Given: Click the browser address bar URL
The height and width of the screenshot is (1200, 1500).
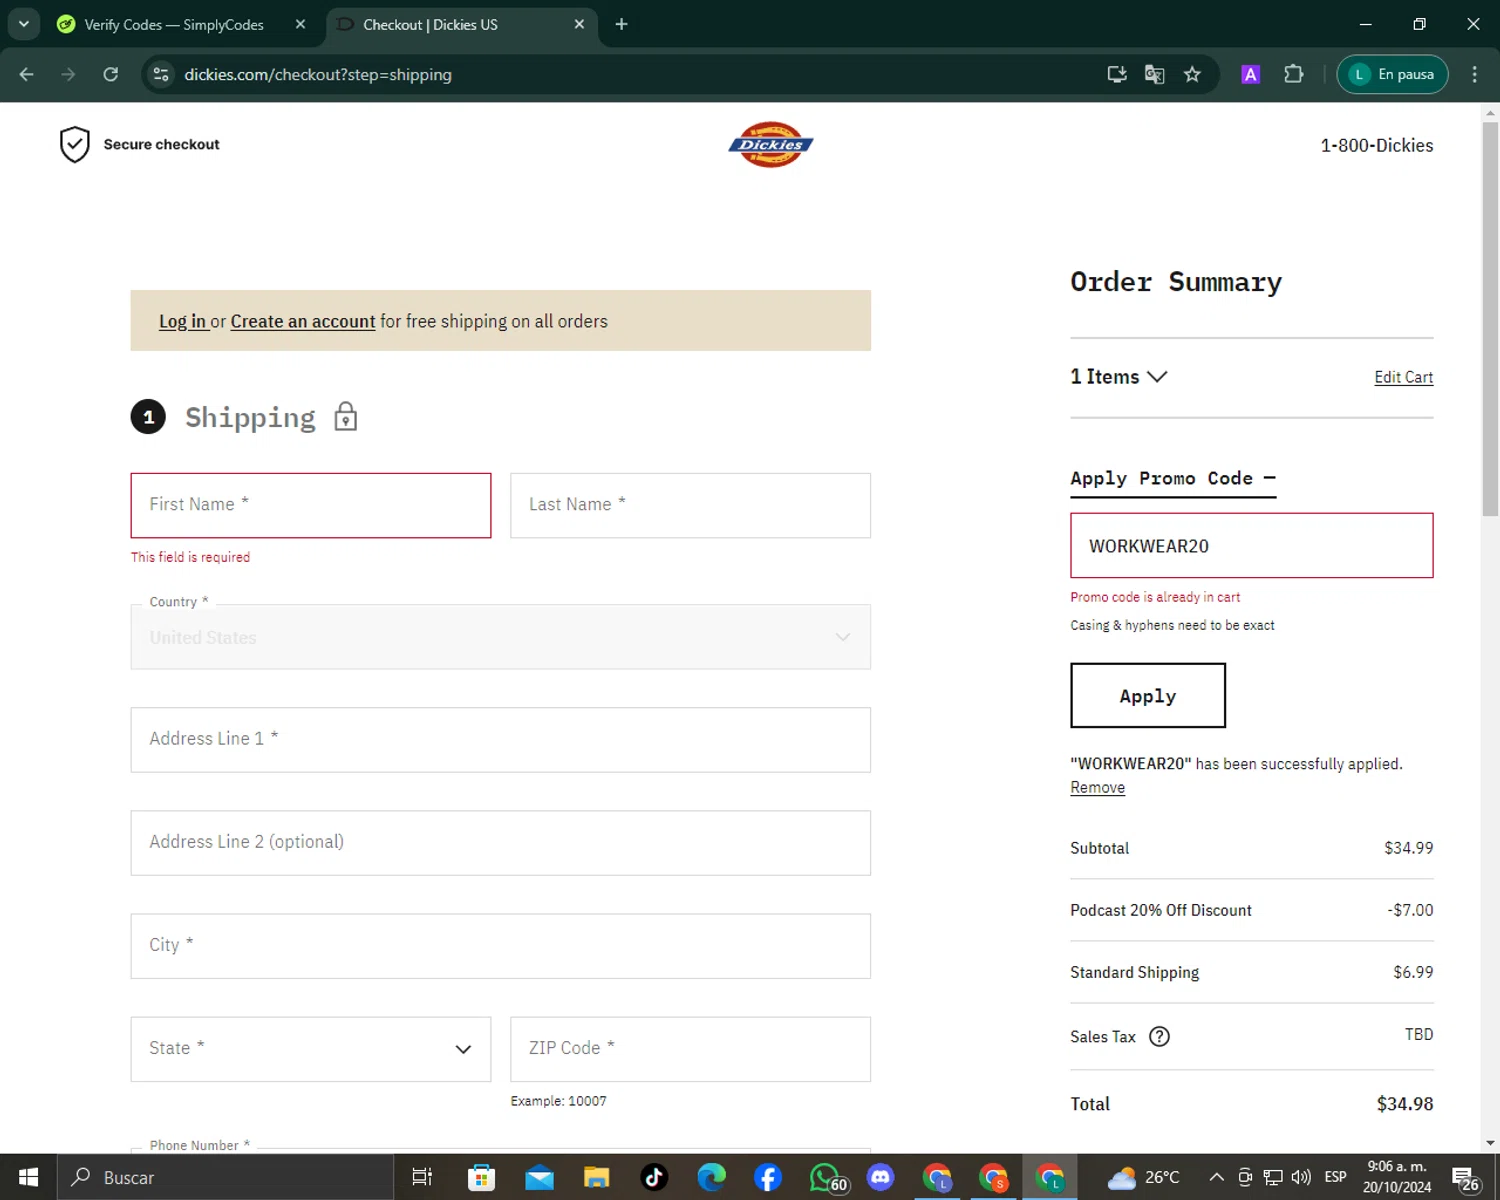Looking at the screenshot, I should 318,74.
